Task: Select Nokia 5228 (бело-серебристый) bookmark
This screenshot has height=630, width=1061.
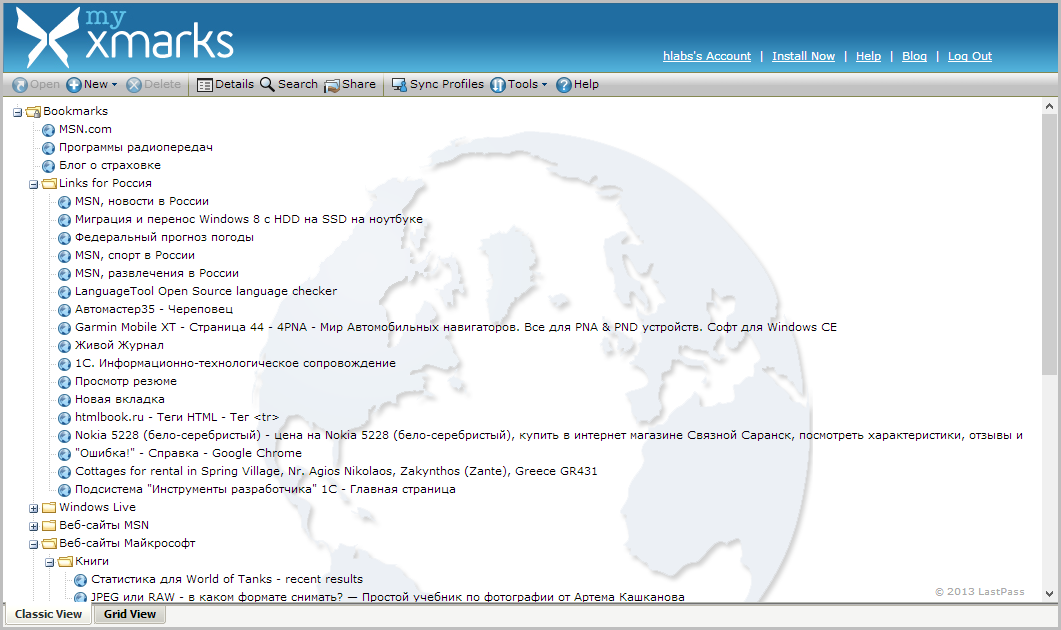Action: 549,435
